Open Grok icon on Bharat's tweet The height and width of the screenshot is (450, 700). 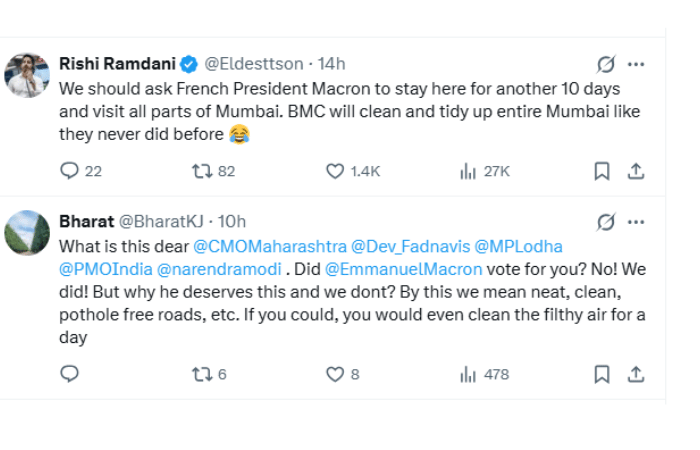pos(606,222)
